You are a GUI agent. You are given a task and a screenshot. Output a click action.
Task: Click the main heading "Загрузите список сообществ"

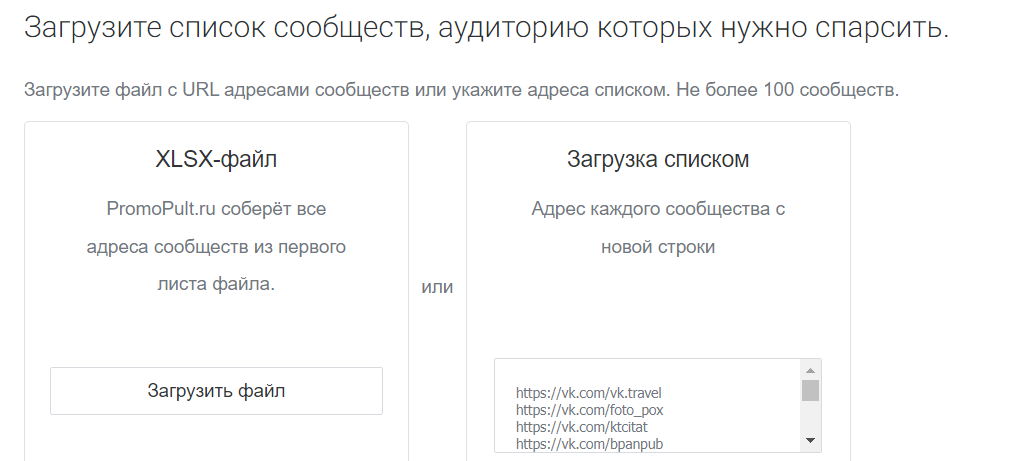click(486, 27)
